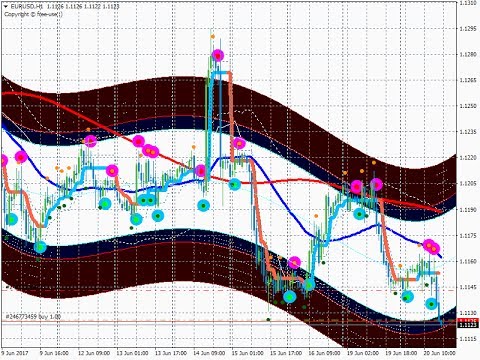Click the 1.1160 price axis label
This screenshot has height=360, width=480.
468,261
